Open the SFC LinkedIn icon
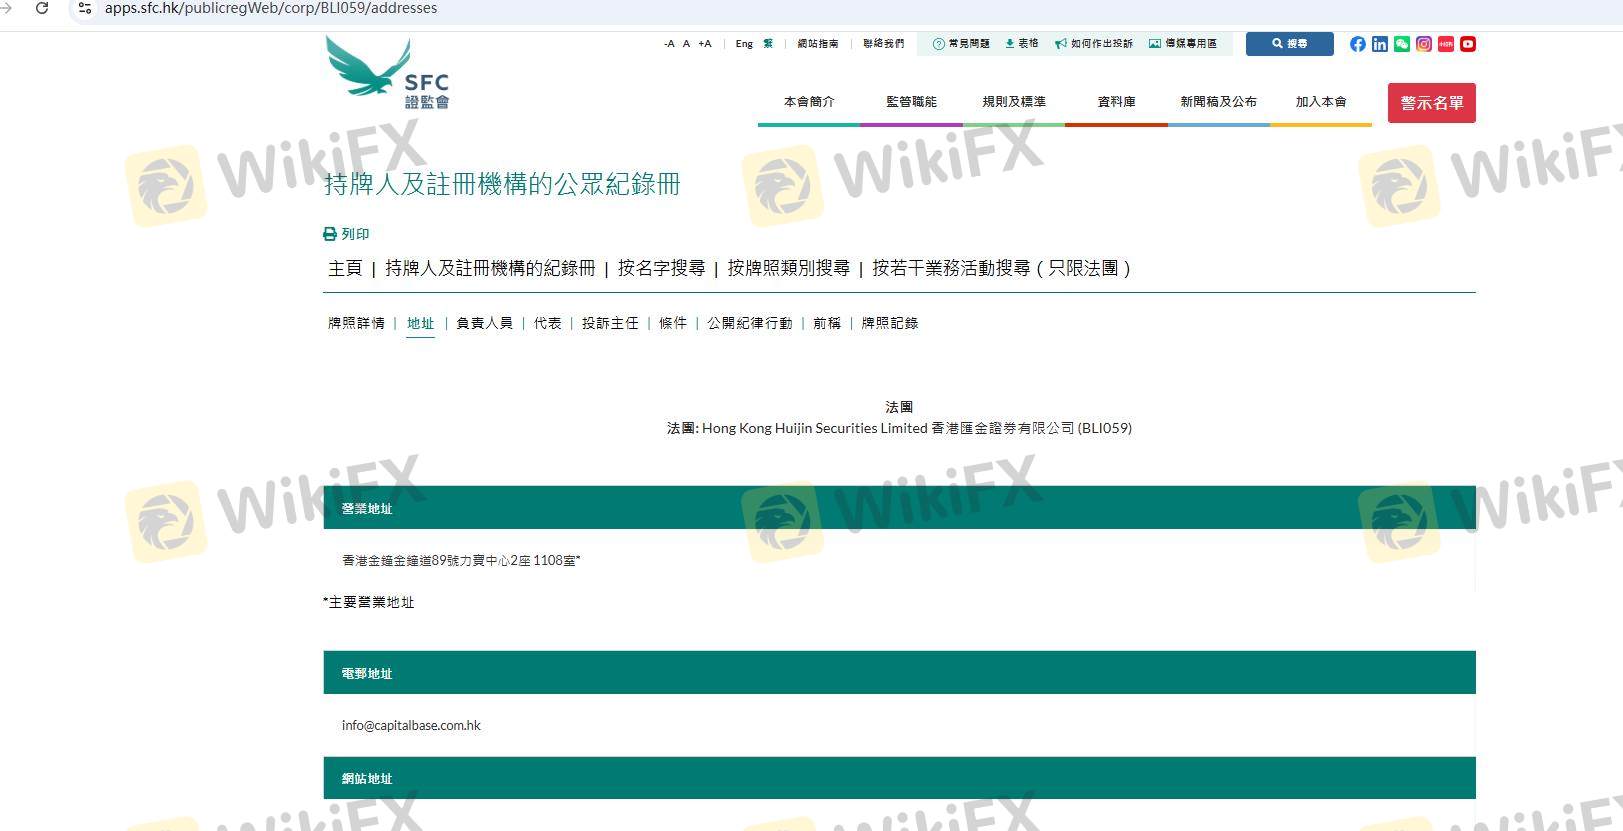 tap(1380, 44)
